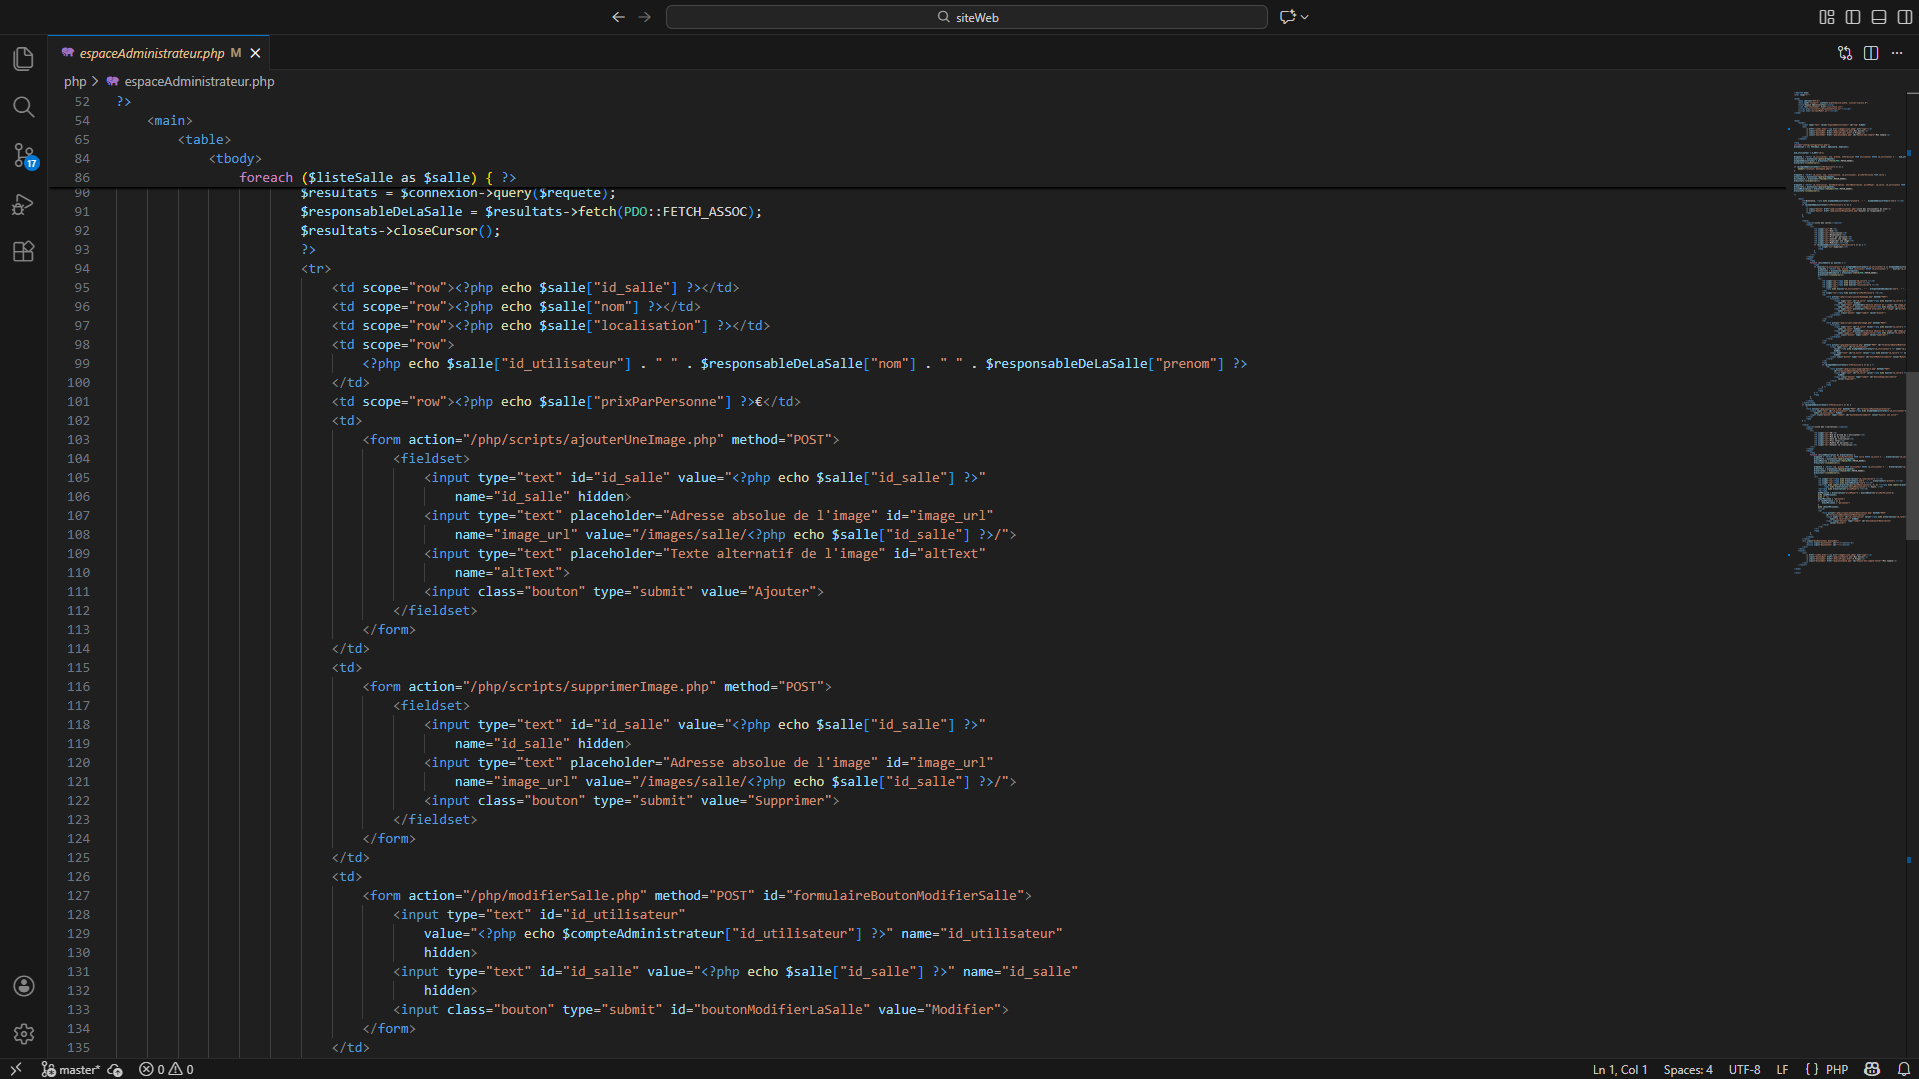Click the $resultats->closeCursor(); line

tap(400, 230)
